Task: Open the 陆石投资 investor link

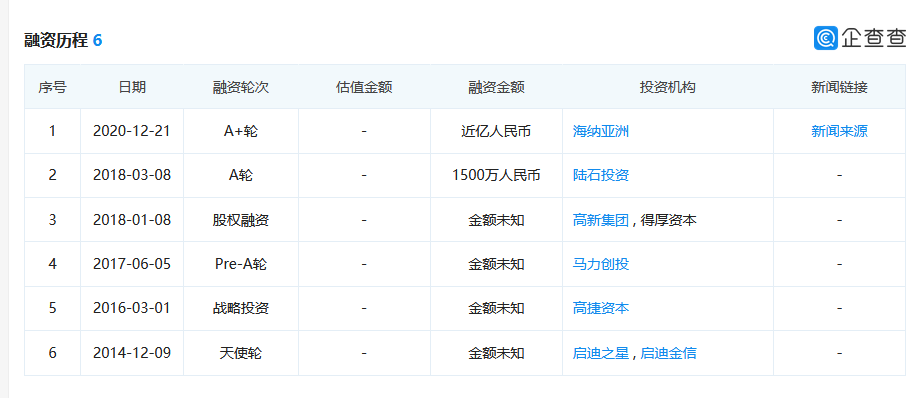Action: (601, 175)
